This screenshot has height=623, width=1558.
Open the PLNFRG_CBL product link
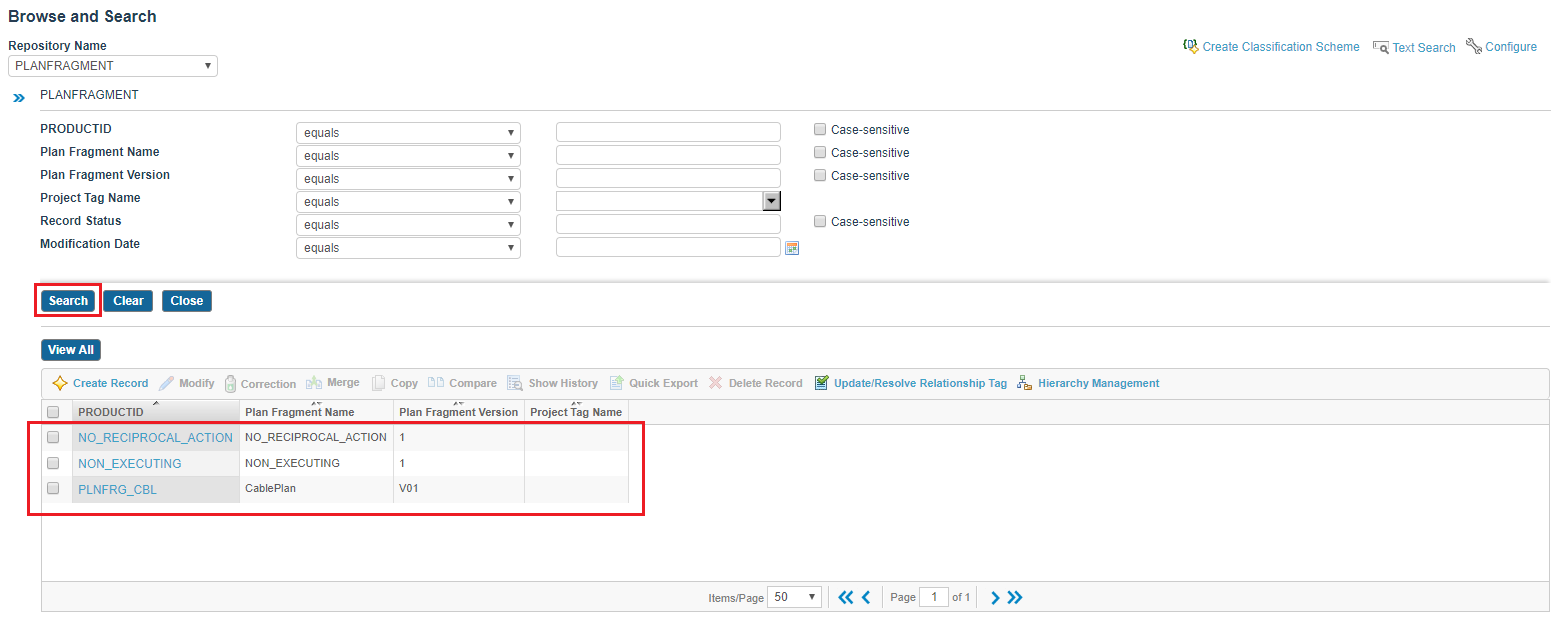tap(118, 490)
